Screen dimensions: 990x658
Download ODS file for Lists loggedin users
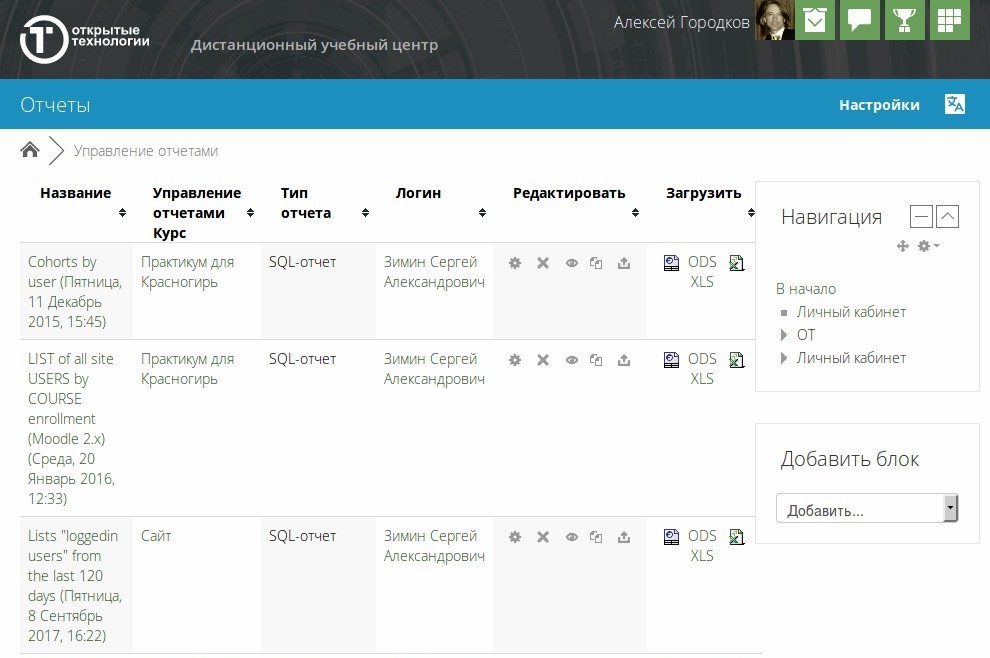pos(671,537)
